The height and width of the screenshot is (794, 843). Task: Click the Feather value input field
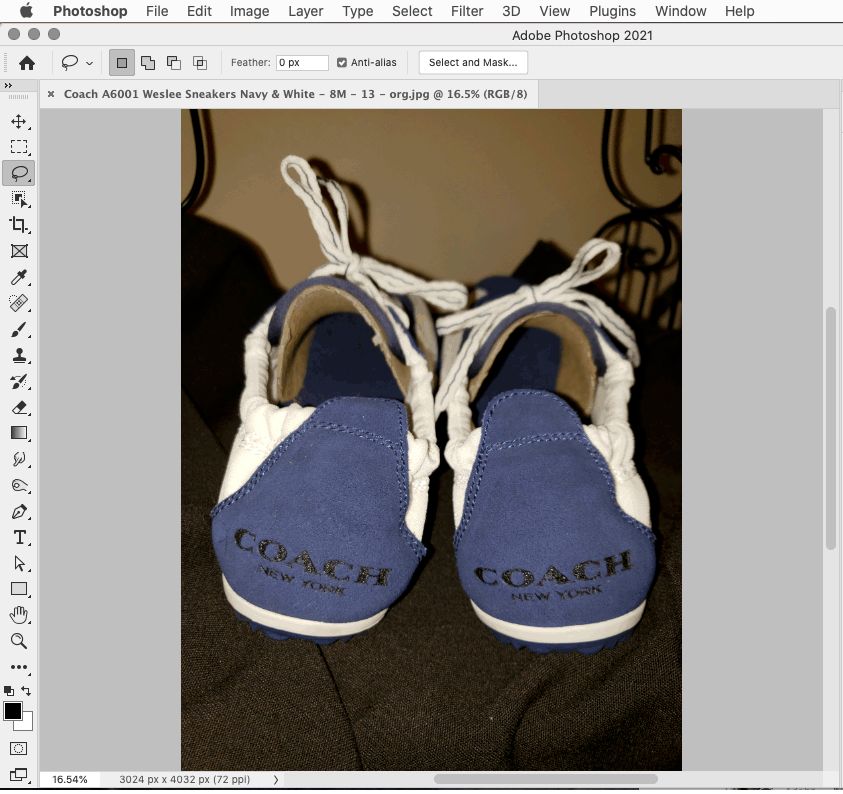click(302, 63)
